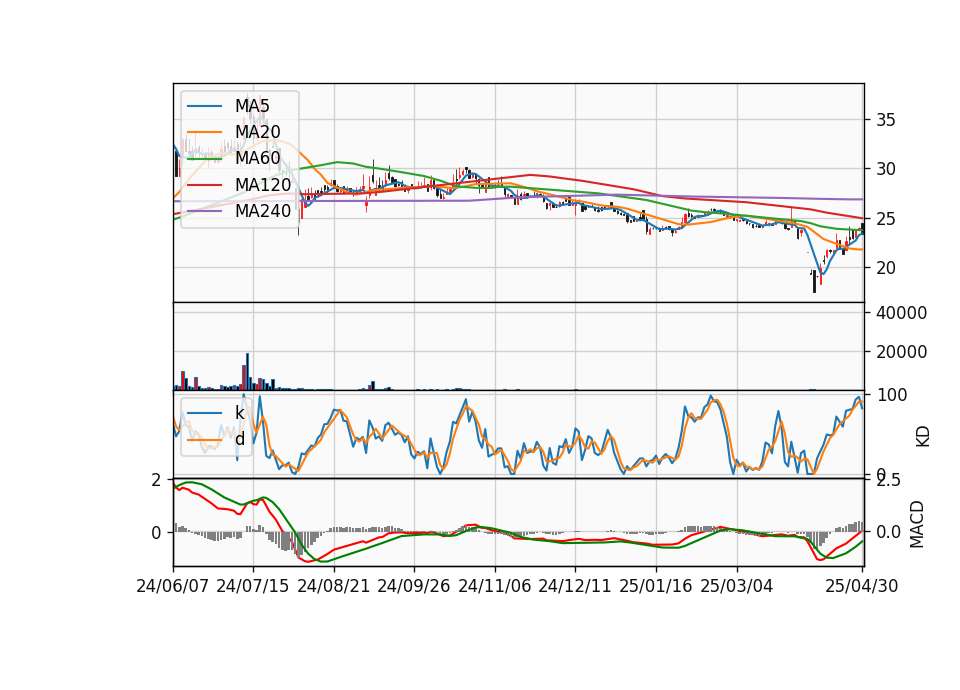Click the 24/07/15 date axis label

[253, 586]
